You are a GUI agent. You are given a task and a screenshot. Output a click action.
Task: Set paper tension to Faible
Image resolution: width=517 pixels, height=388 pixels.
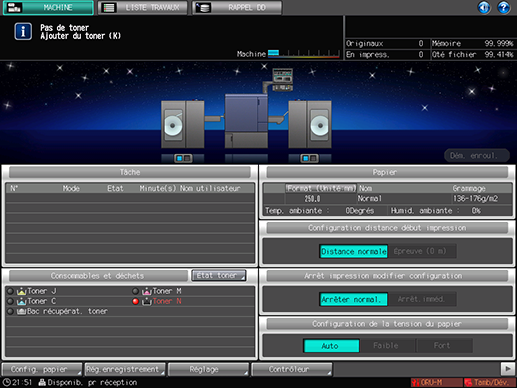pos(387,346)
